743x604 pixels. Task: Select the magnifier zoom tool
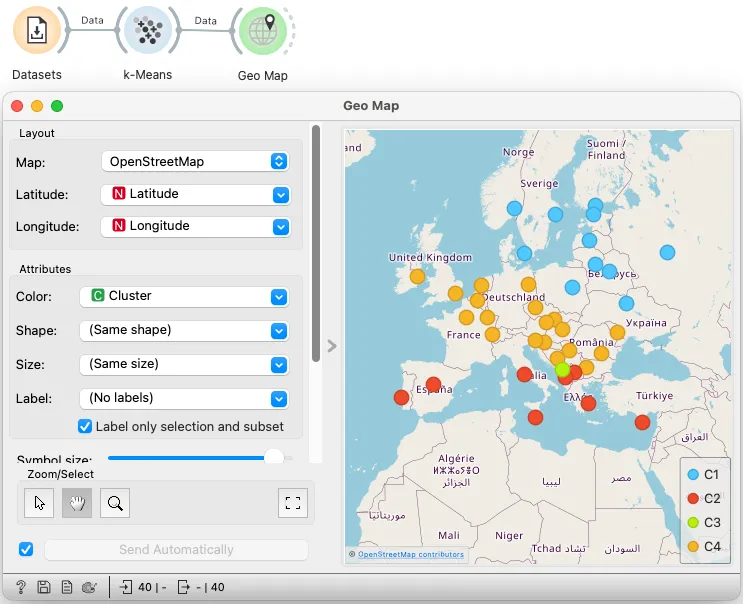click(x=115, y=503)
